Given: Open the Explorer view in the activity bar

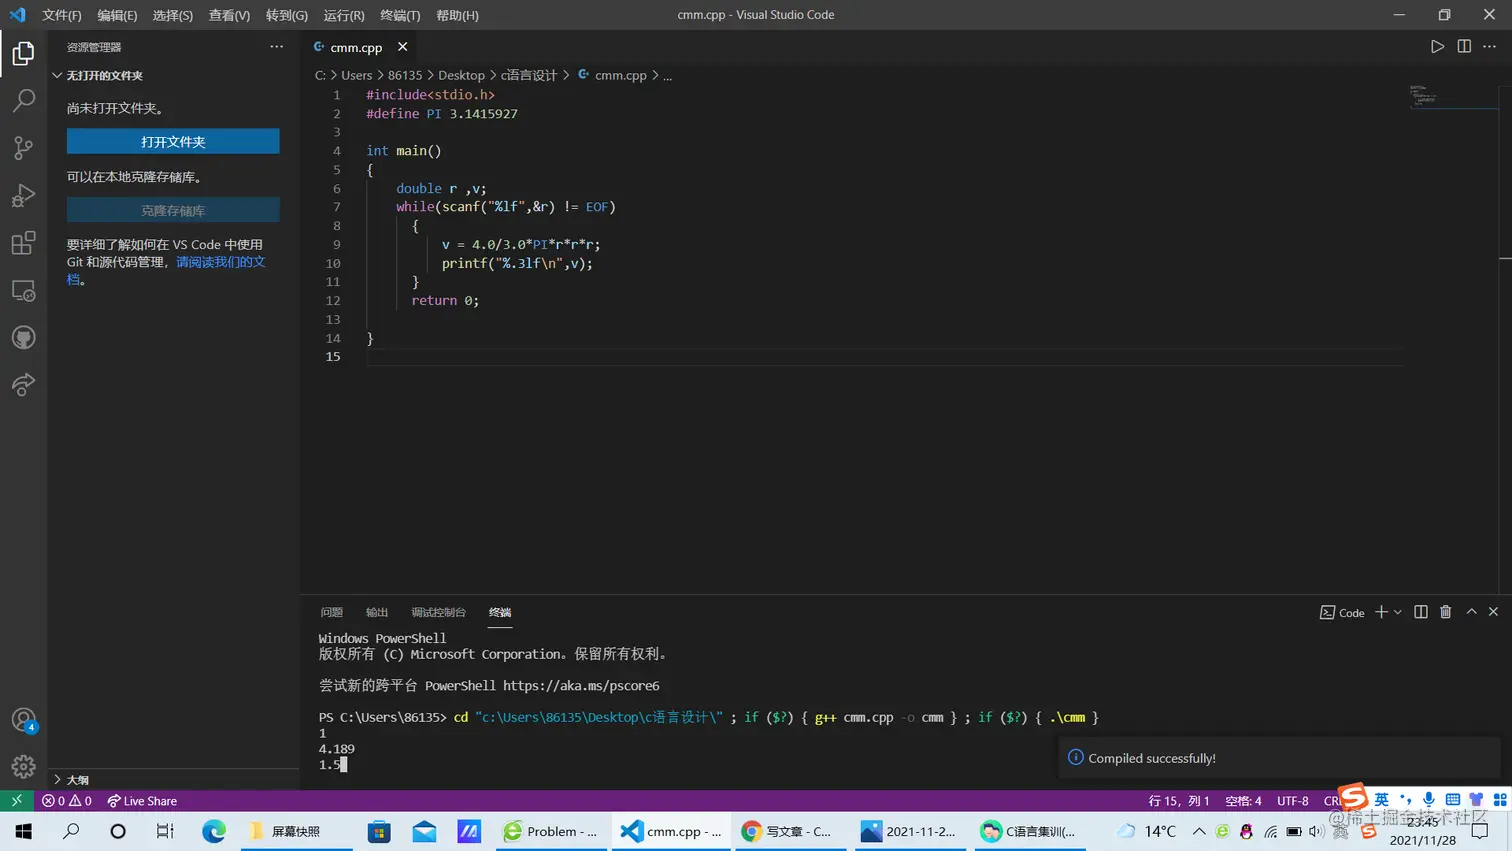Looking at the screenshot, I should coord(23,53).
